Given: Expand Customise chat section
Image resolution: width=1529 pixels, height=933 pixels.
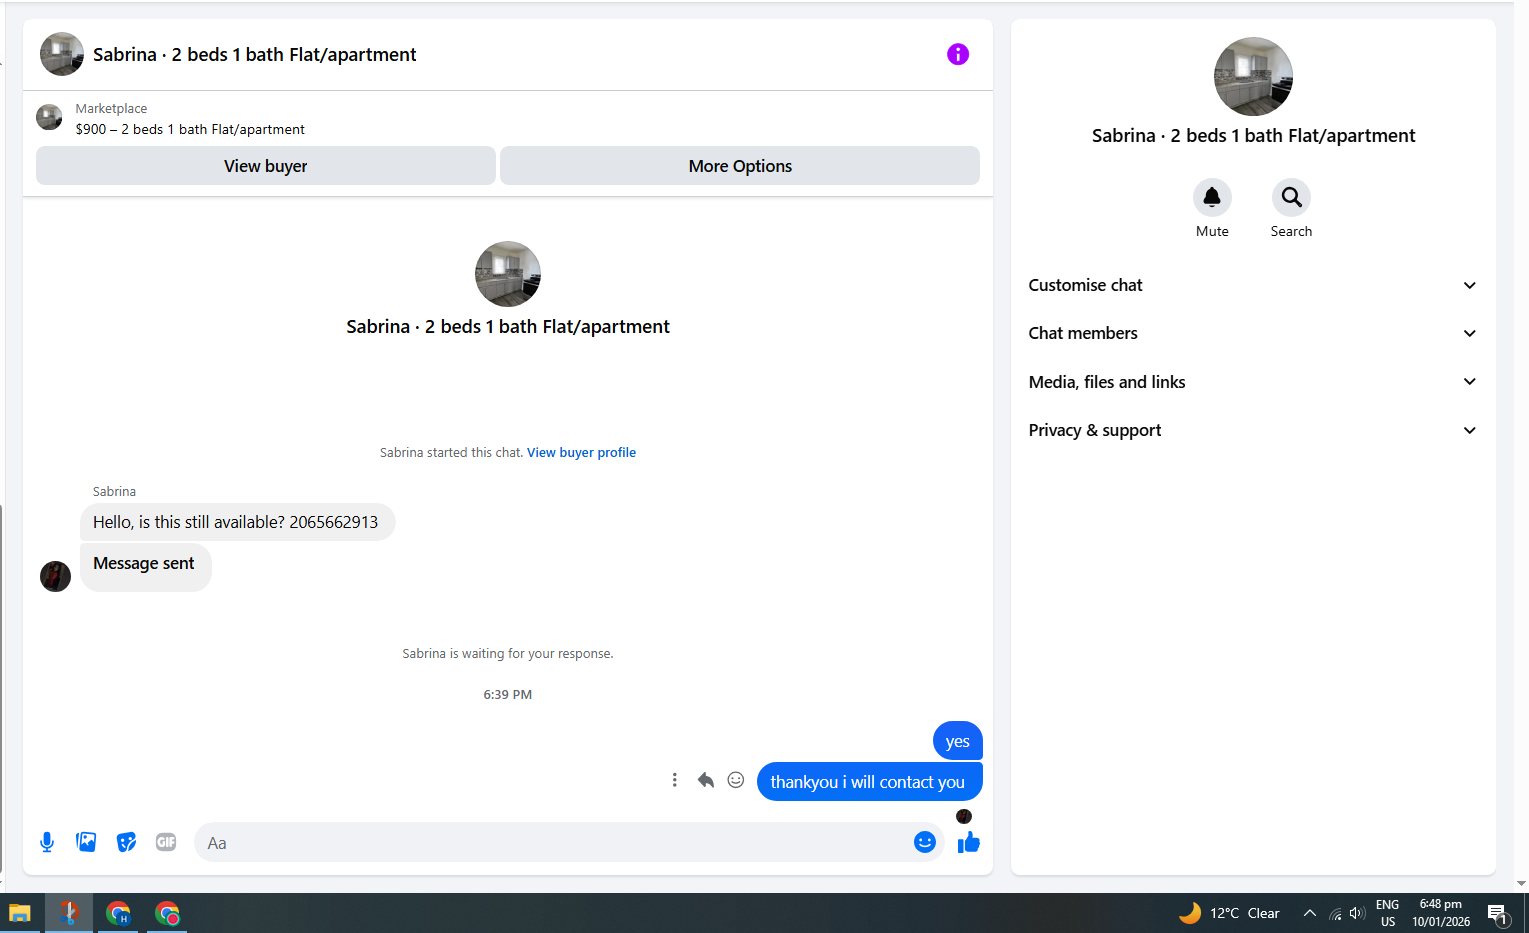Looking at the screenshot, I should tap(1253, 285).
